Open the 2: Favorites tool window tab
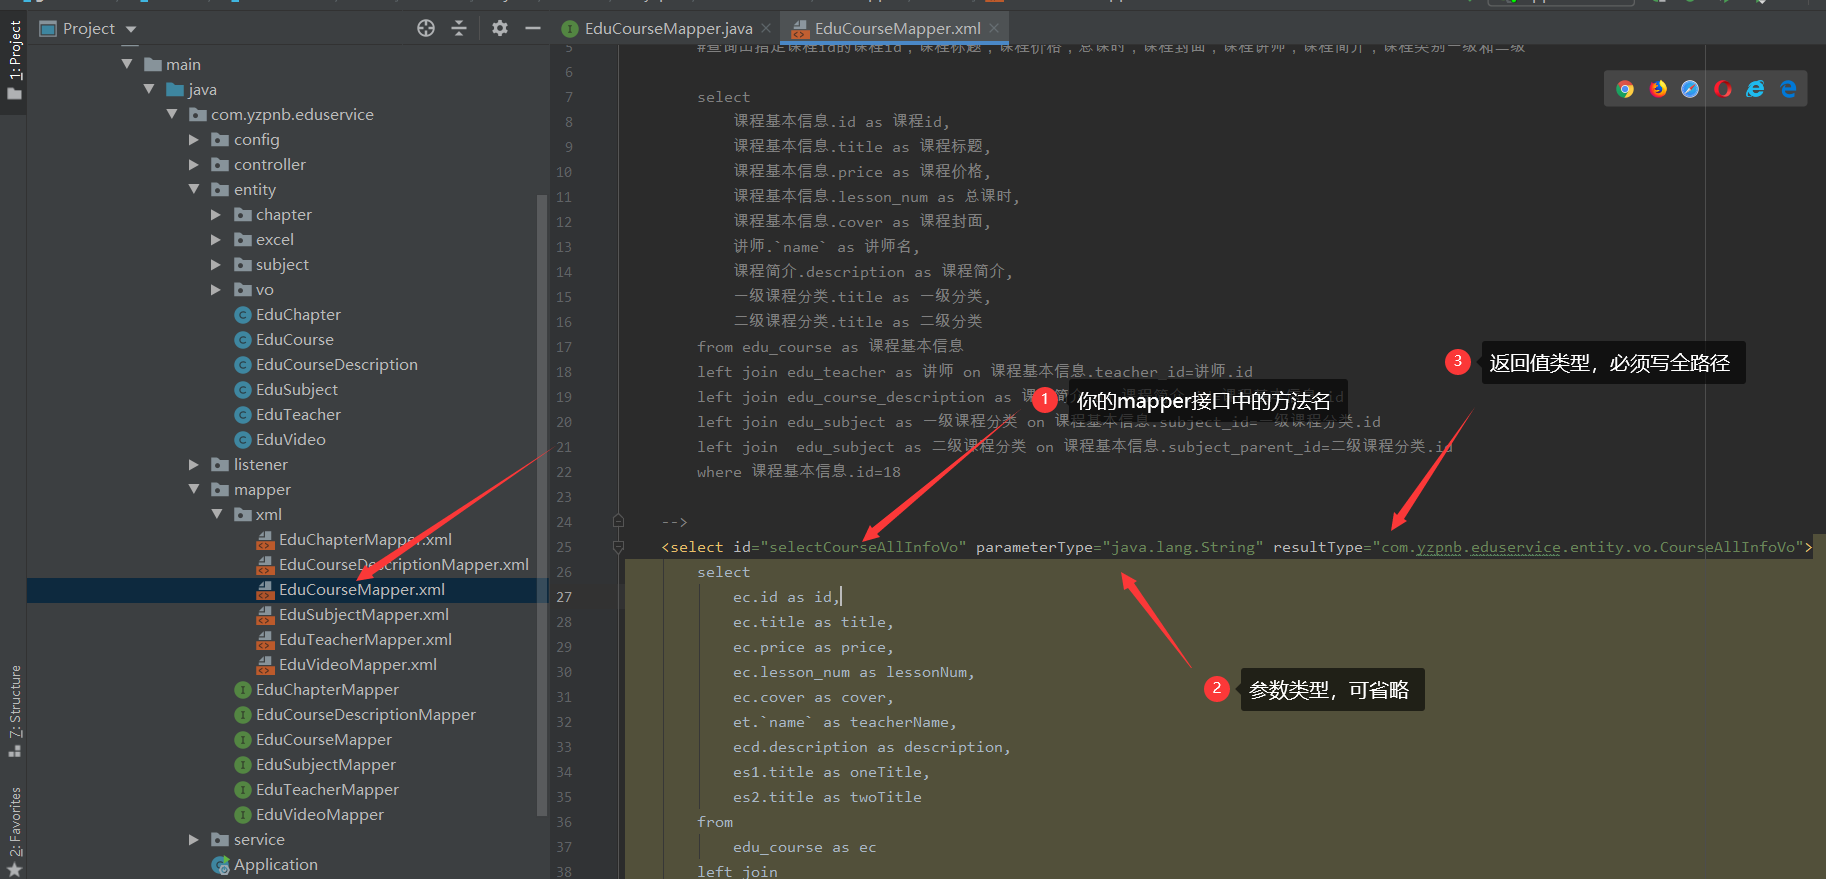 [14, 830]
